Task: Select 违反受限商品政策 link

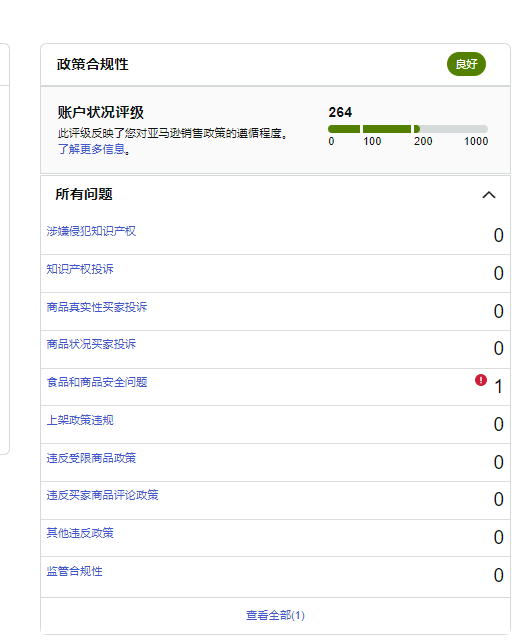Action: point(91,458)
